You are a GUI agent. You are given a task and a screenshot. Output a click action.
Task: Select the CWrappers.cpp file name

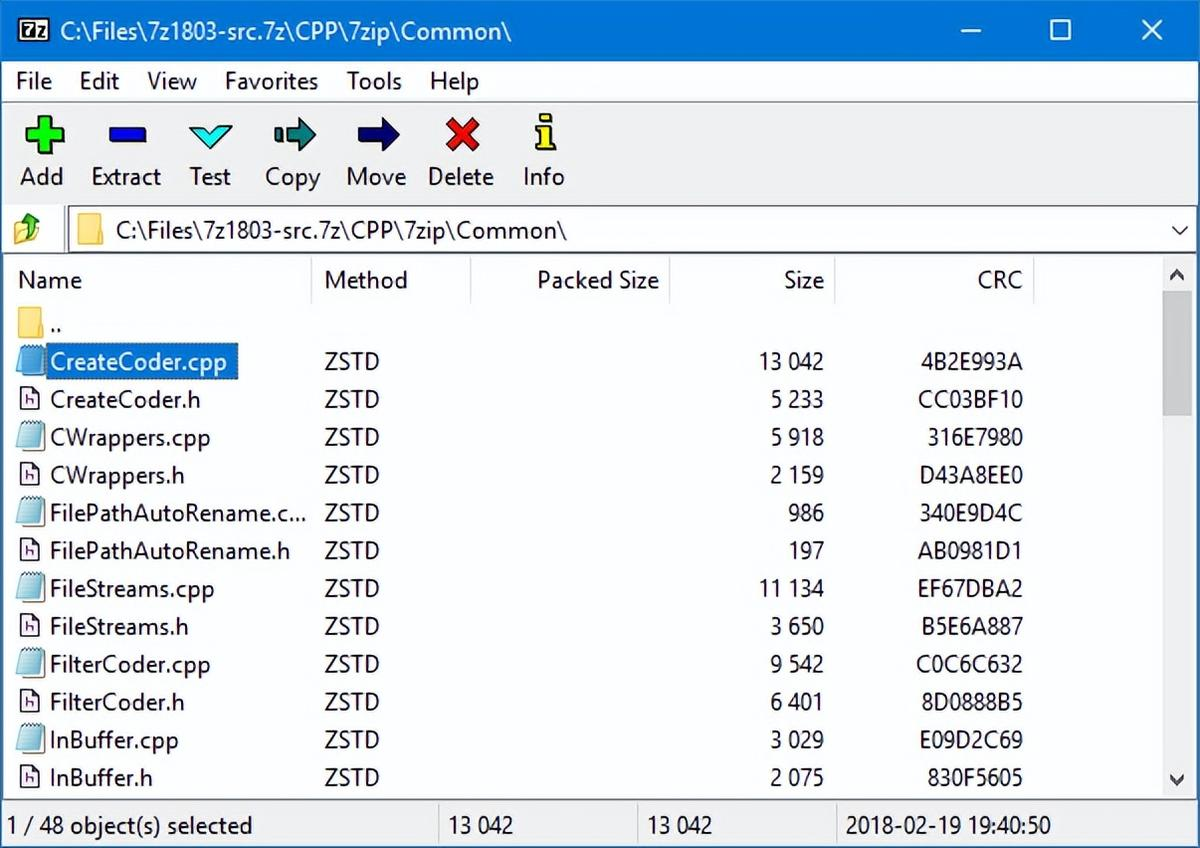click(x=130, y=437)
